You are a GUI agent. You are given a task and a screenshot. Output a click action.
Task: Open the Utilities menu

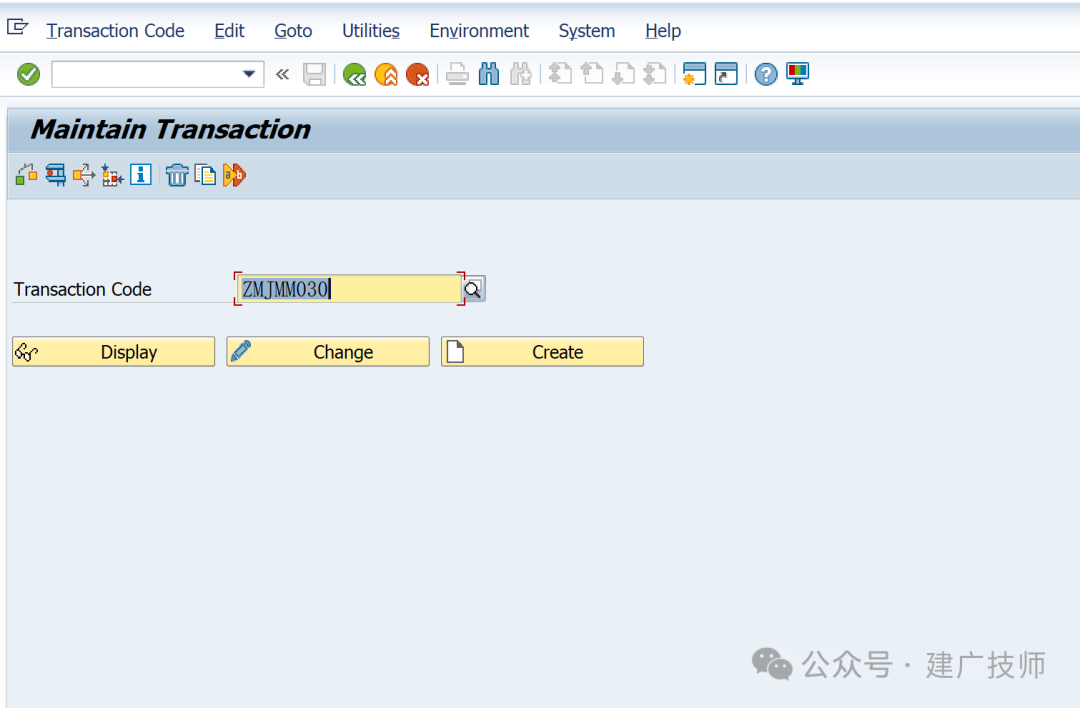371,31
